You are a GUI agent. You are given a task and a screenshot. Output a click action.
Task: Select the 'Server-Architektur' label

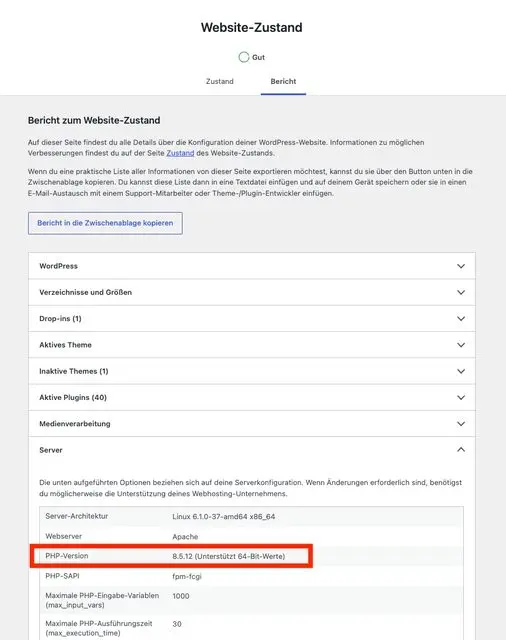point(77,516)
